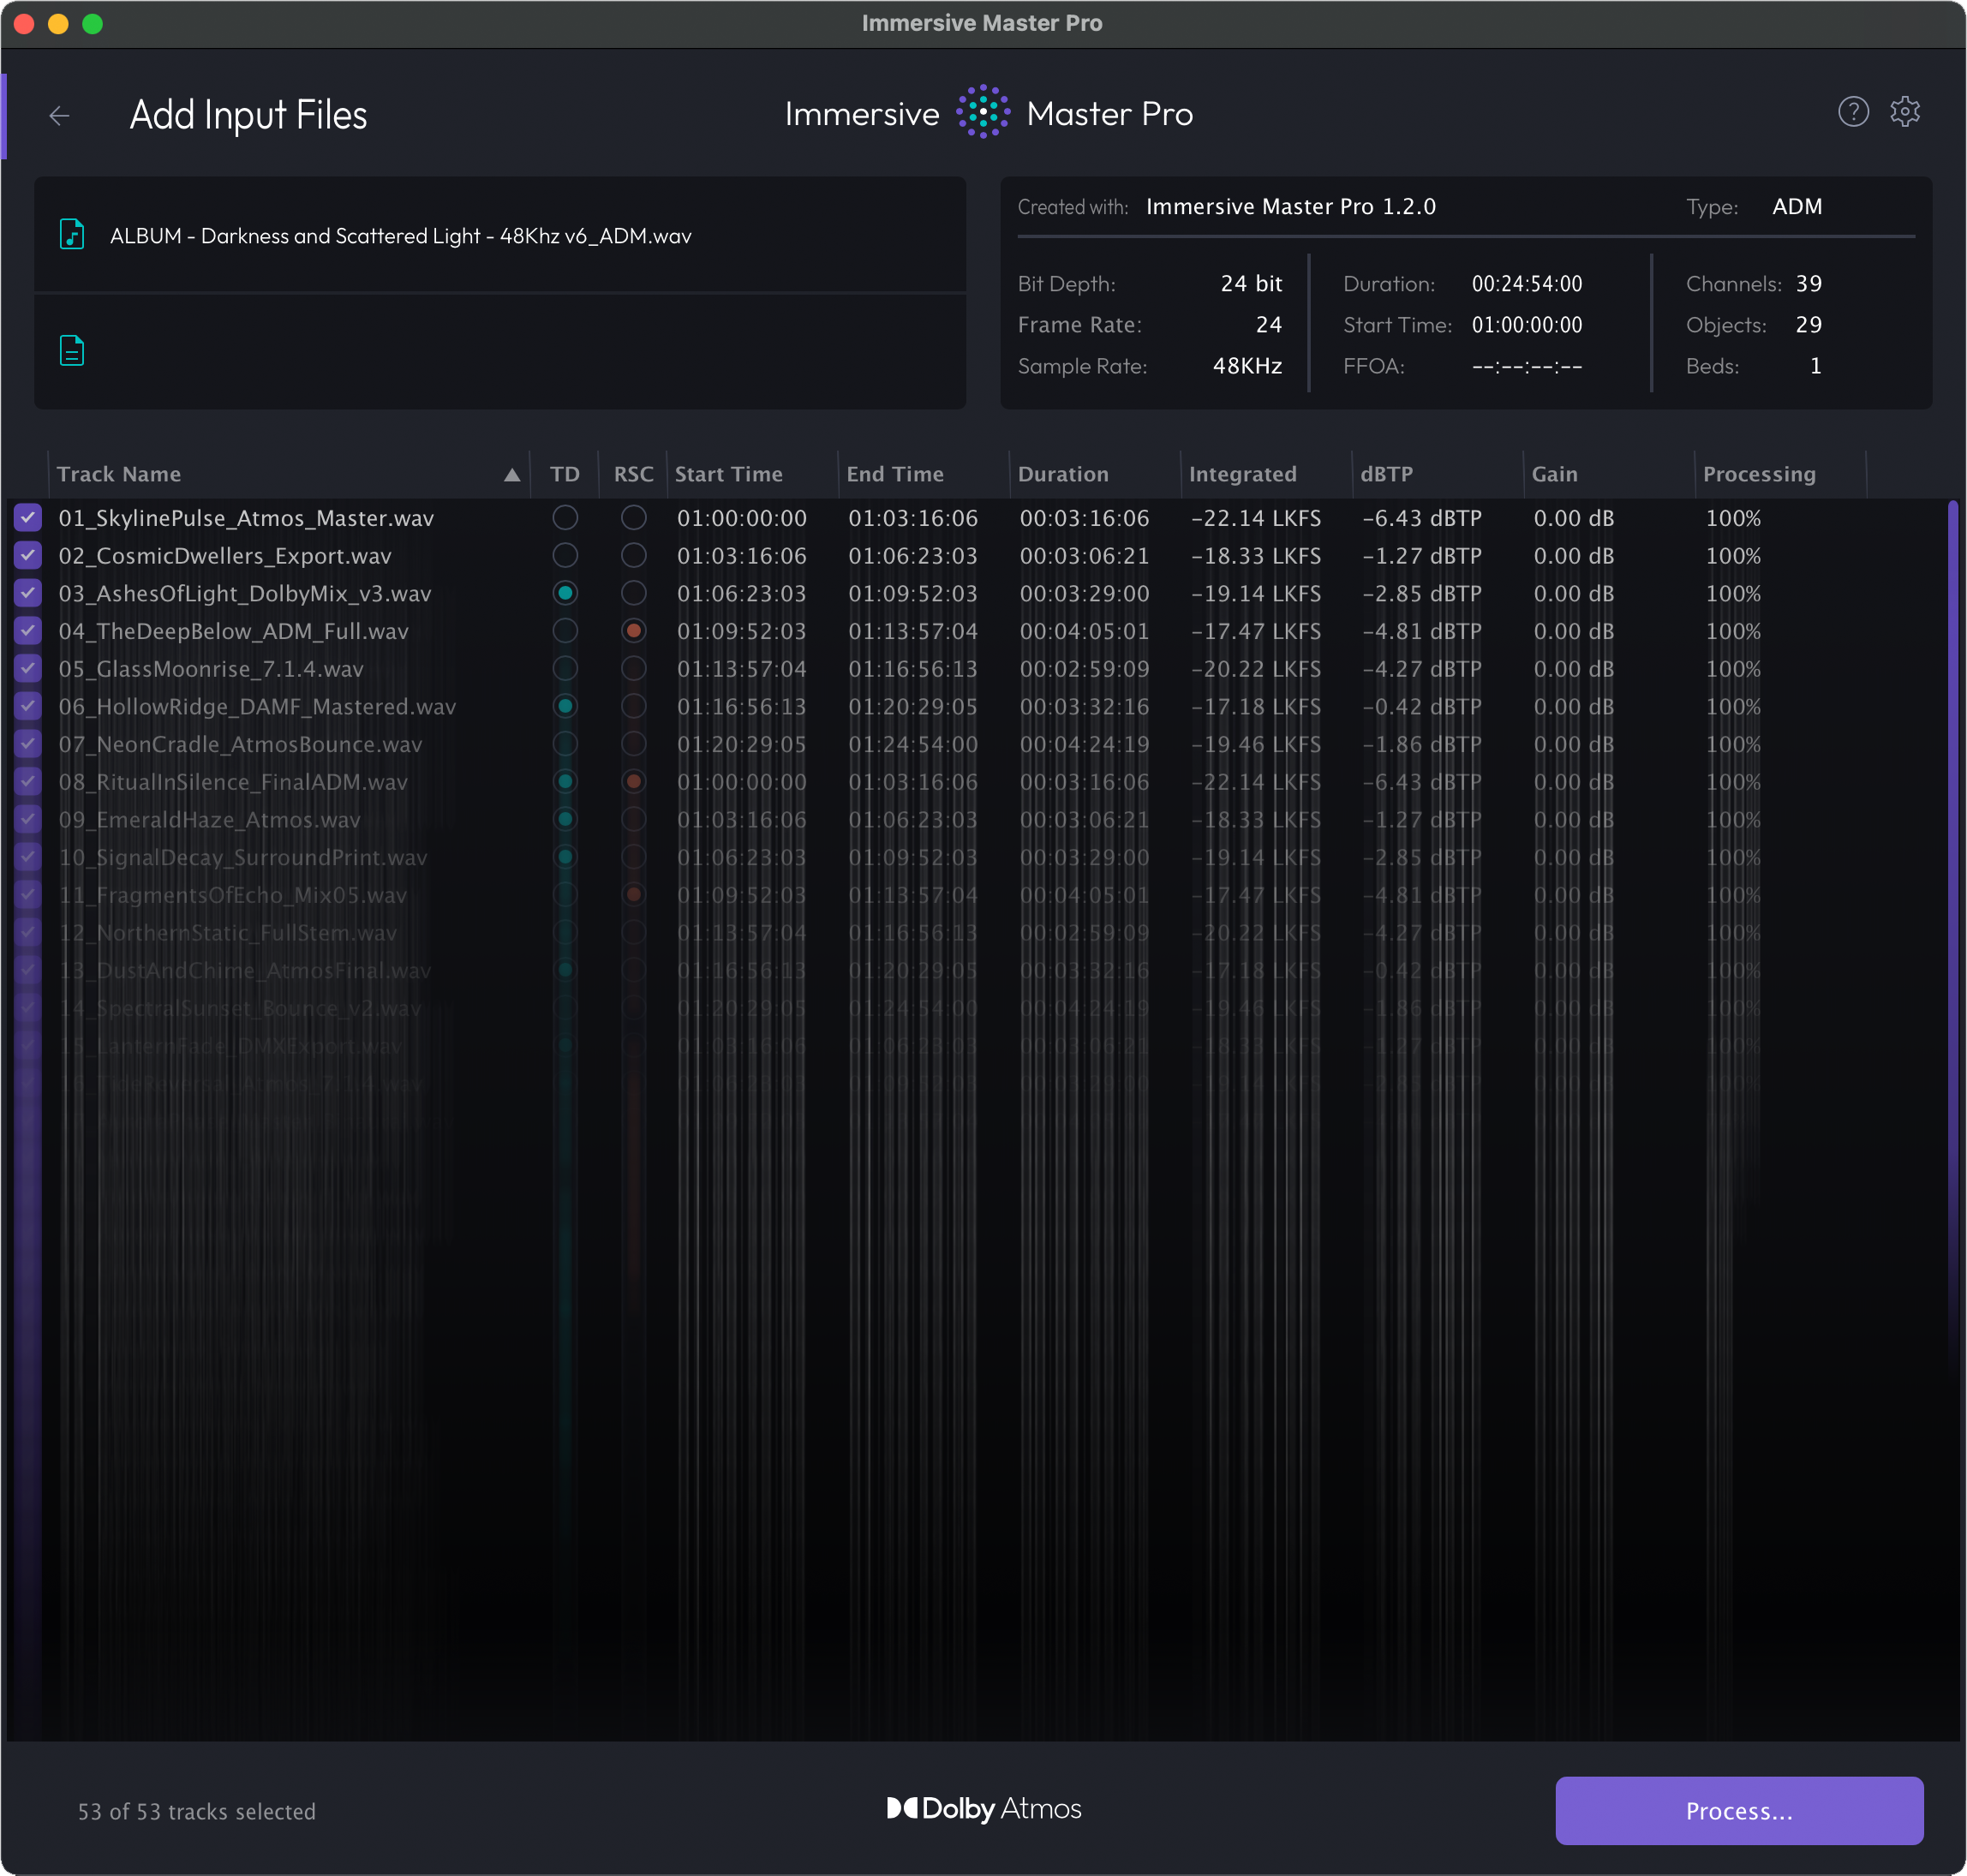1967x1876 pixels.
Task: Enable RSC for 02_CosmicDwellers_Export.wav
Action: tap(633, 555)
